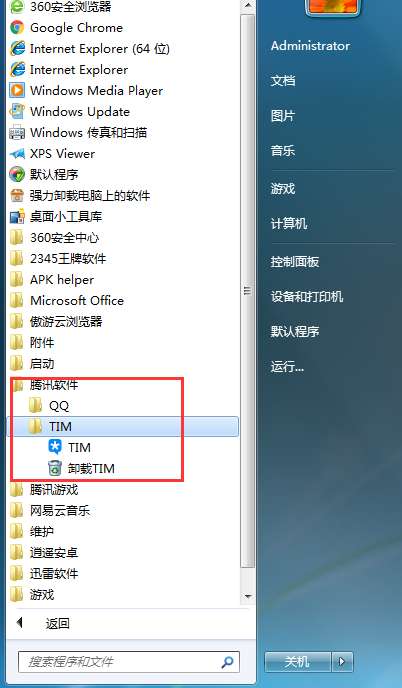402x688 pixels.
Task: Click the search magnifier icon
Action: coord(227,662)
